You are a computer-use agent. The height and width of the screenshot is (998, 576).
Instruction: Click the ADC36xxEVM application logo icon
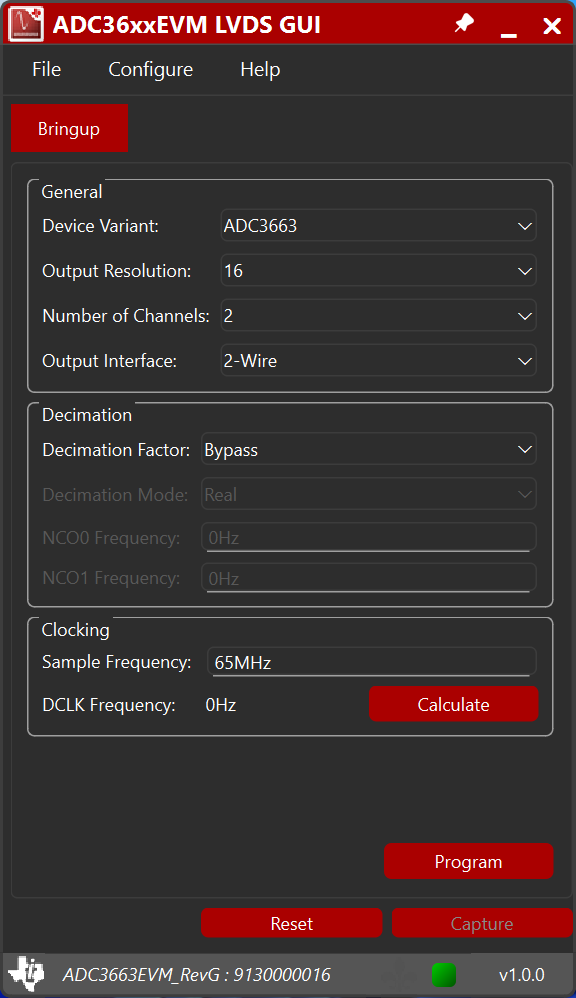(x=26, y=23)
